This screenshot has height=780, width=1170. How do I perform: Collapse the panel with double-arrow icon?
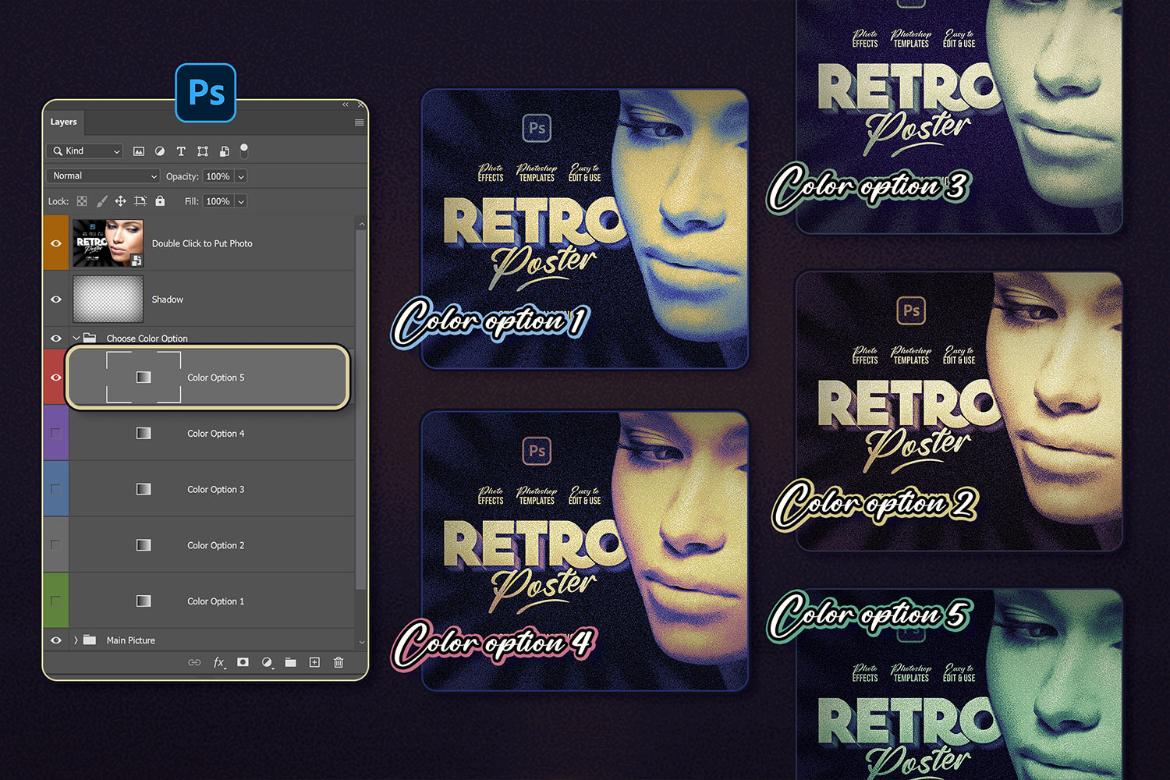(345, 105)
